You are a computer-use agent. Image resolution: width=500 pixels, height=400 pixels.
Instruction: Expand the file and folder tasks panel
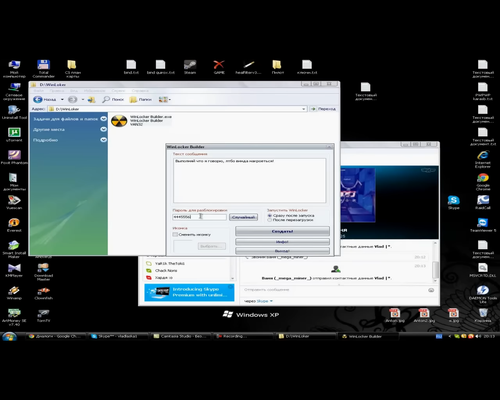tap(104, 119)
